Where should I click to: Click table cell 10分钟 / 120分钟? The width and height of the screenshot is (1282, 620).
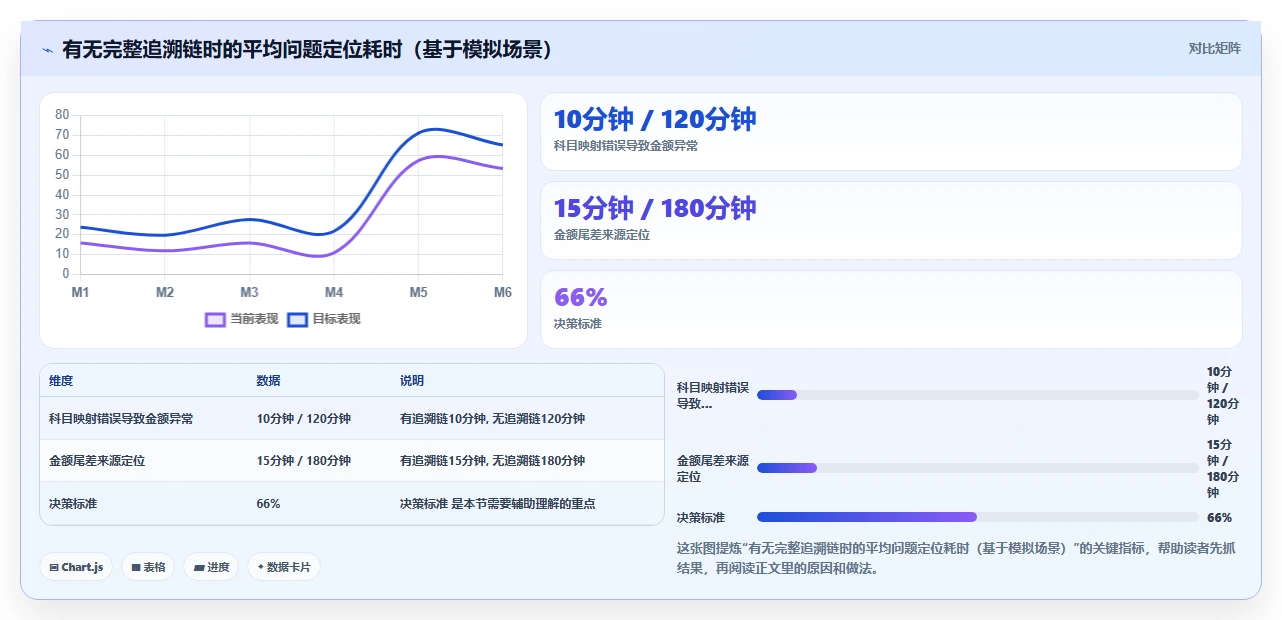point(304,419)
